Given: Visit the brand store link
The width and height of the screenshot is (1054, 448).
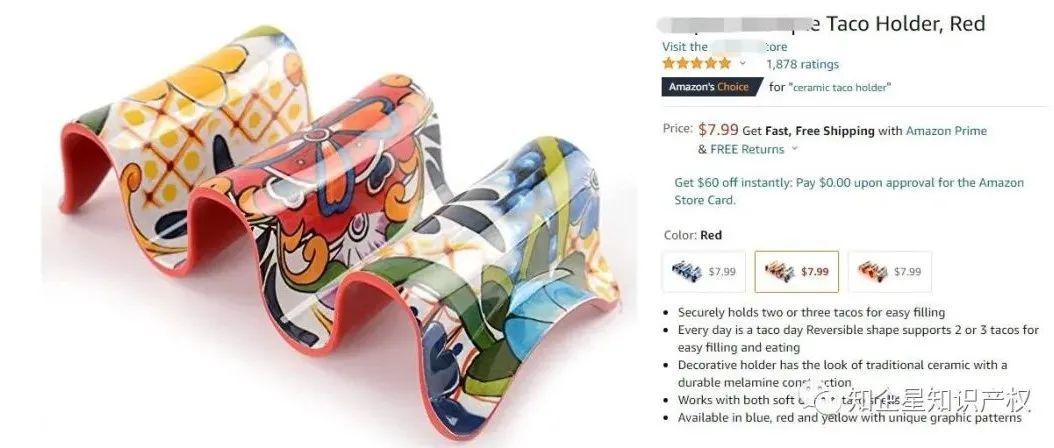Looking at the screenshot, I should tap(725, 46).
